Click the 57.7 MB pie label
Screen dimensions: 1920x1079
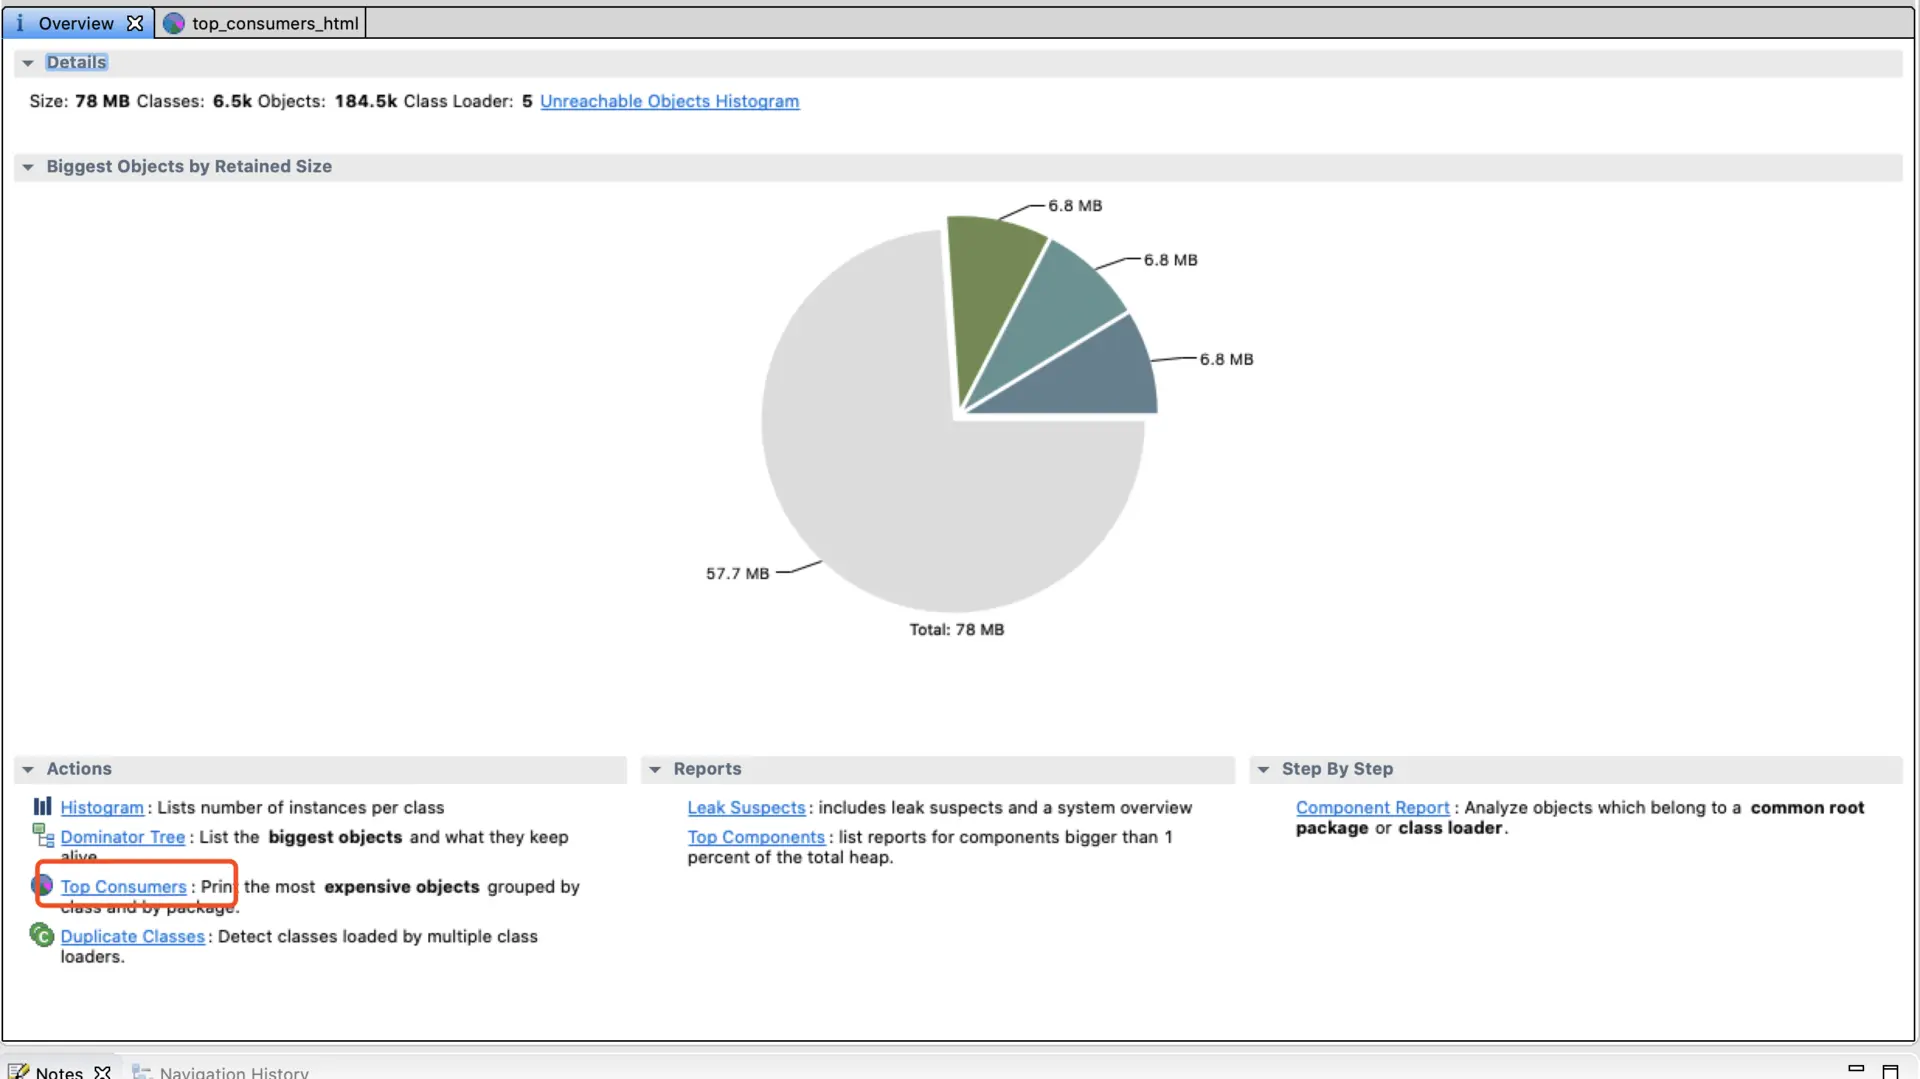737,573
